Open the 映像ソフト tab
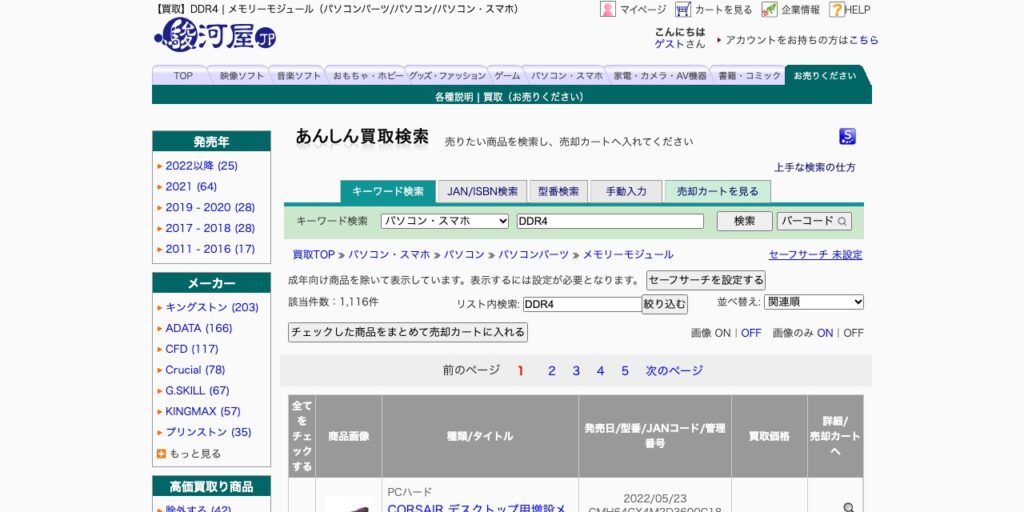The height and width of the screenshot is (512, 1024). [242, 76]
